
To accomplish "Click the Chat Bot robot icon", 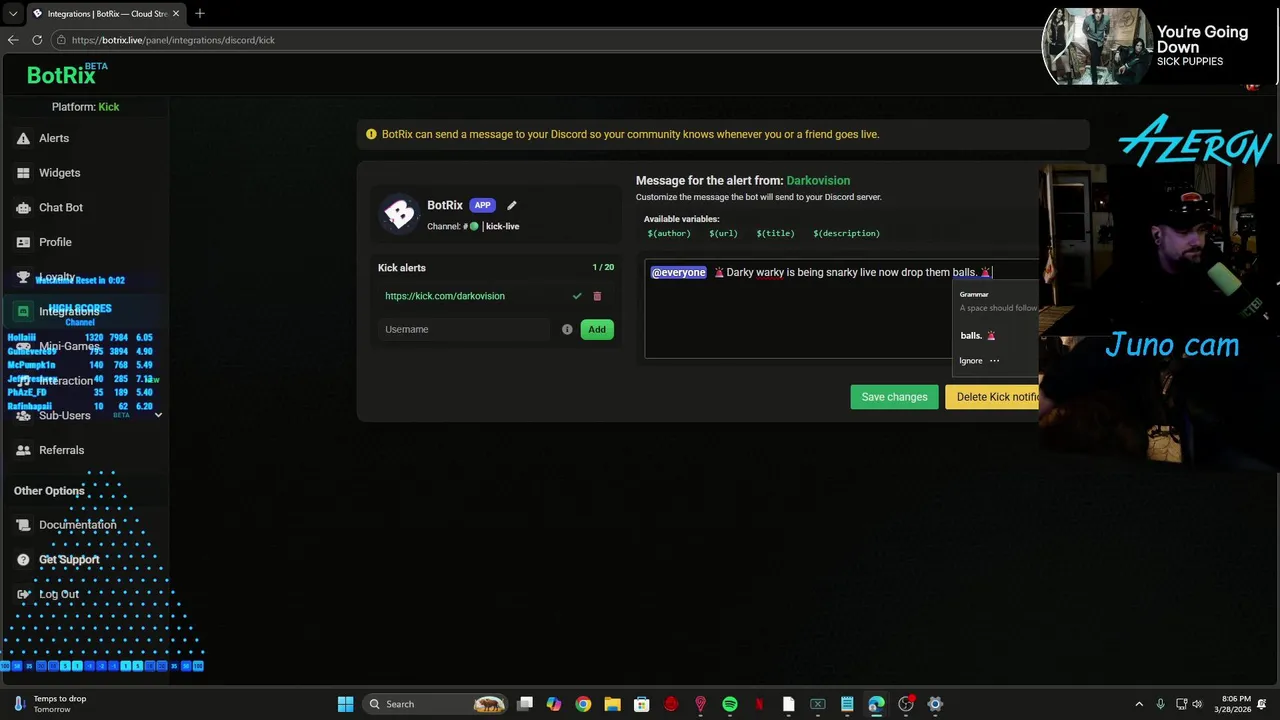I will pyautogui.click(x=23, y=207).
